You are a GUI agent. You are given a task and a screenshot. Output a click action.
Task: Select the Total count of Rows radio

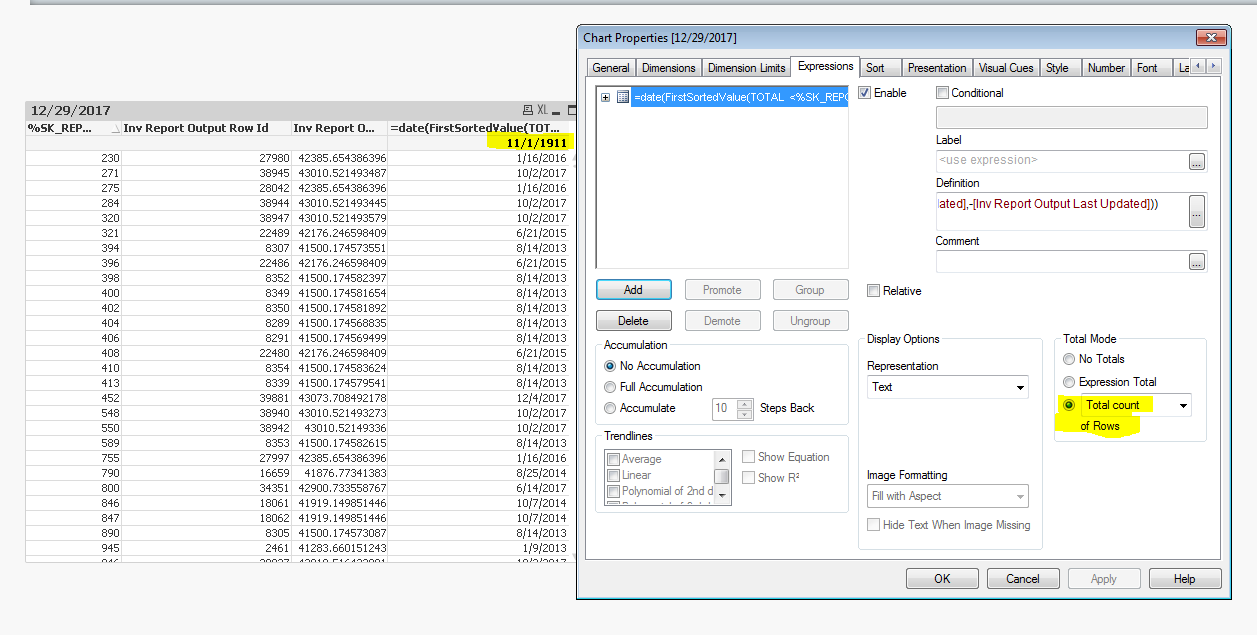(1069, 405)
